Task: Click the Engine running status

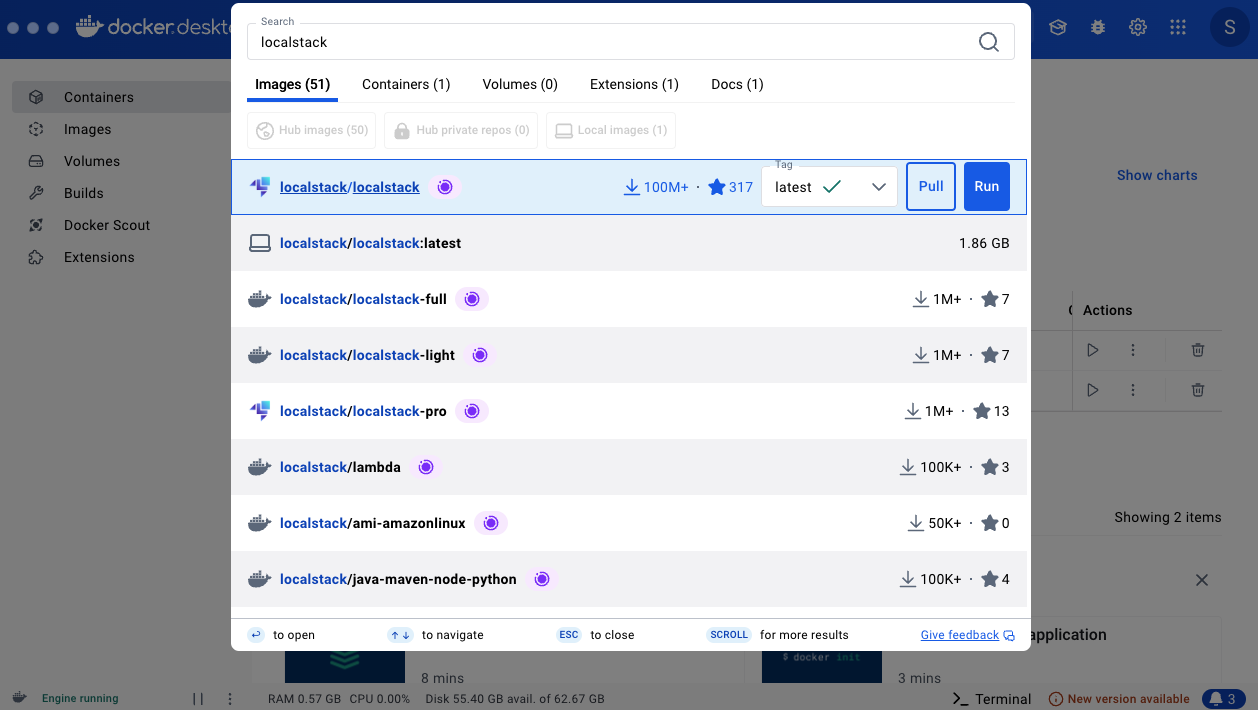Action: (80, 698)
